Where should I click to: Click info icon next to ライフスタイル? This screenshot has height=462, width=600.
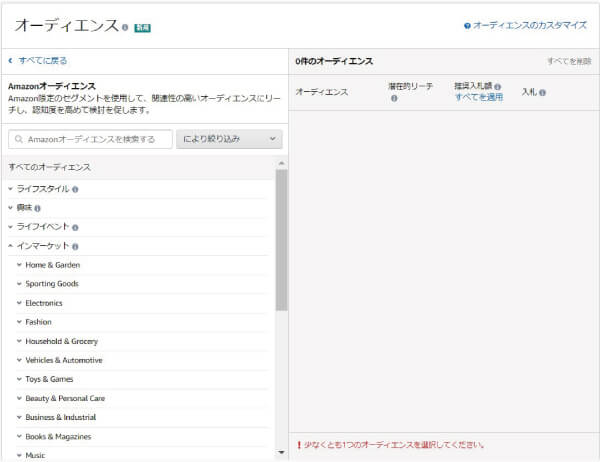[75, 189]
